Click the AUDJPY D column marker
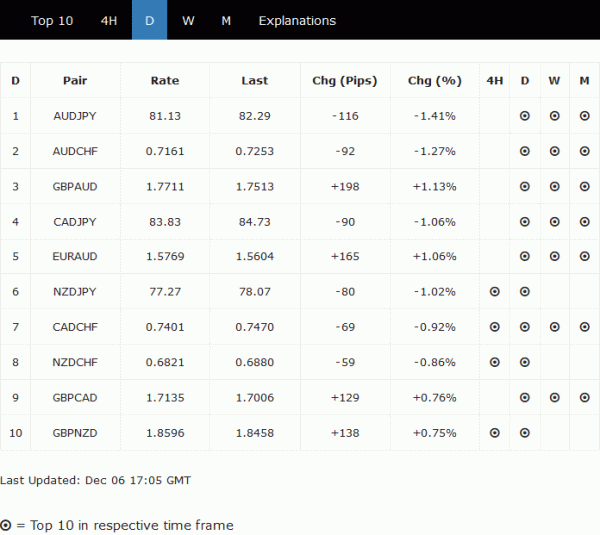 click(525, 116)
